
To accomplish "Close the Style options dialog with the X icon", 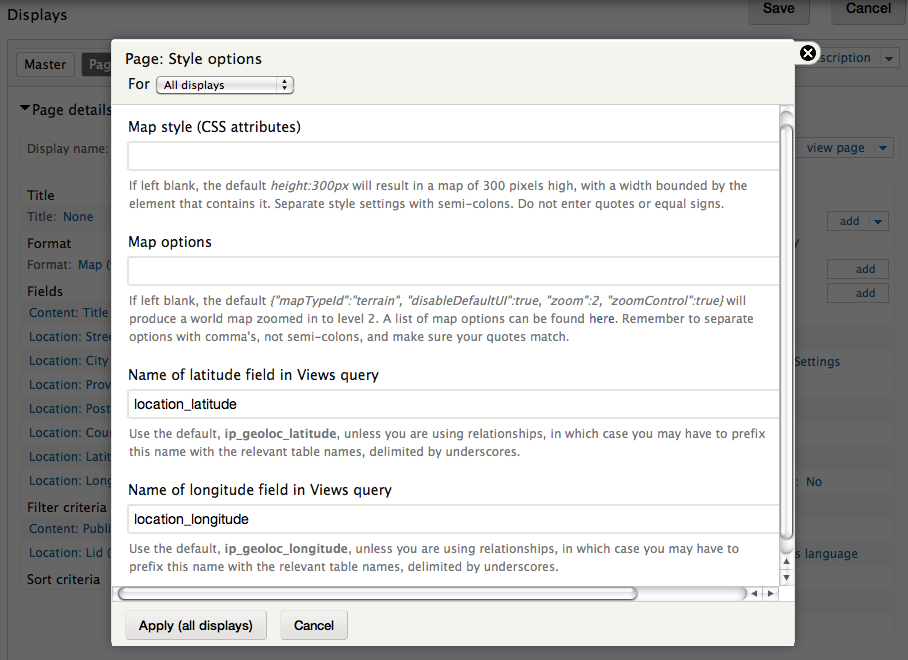I will click(x=807, y=53).
